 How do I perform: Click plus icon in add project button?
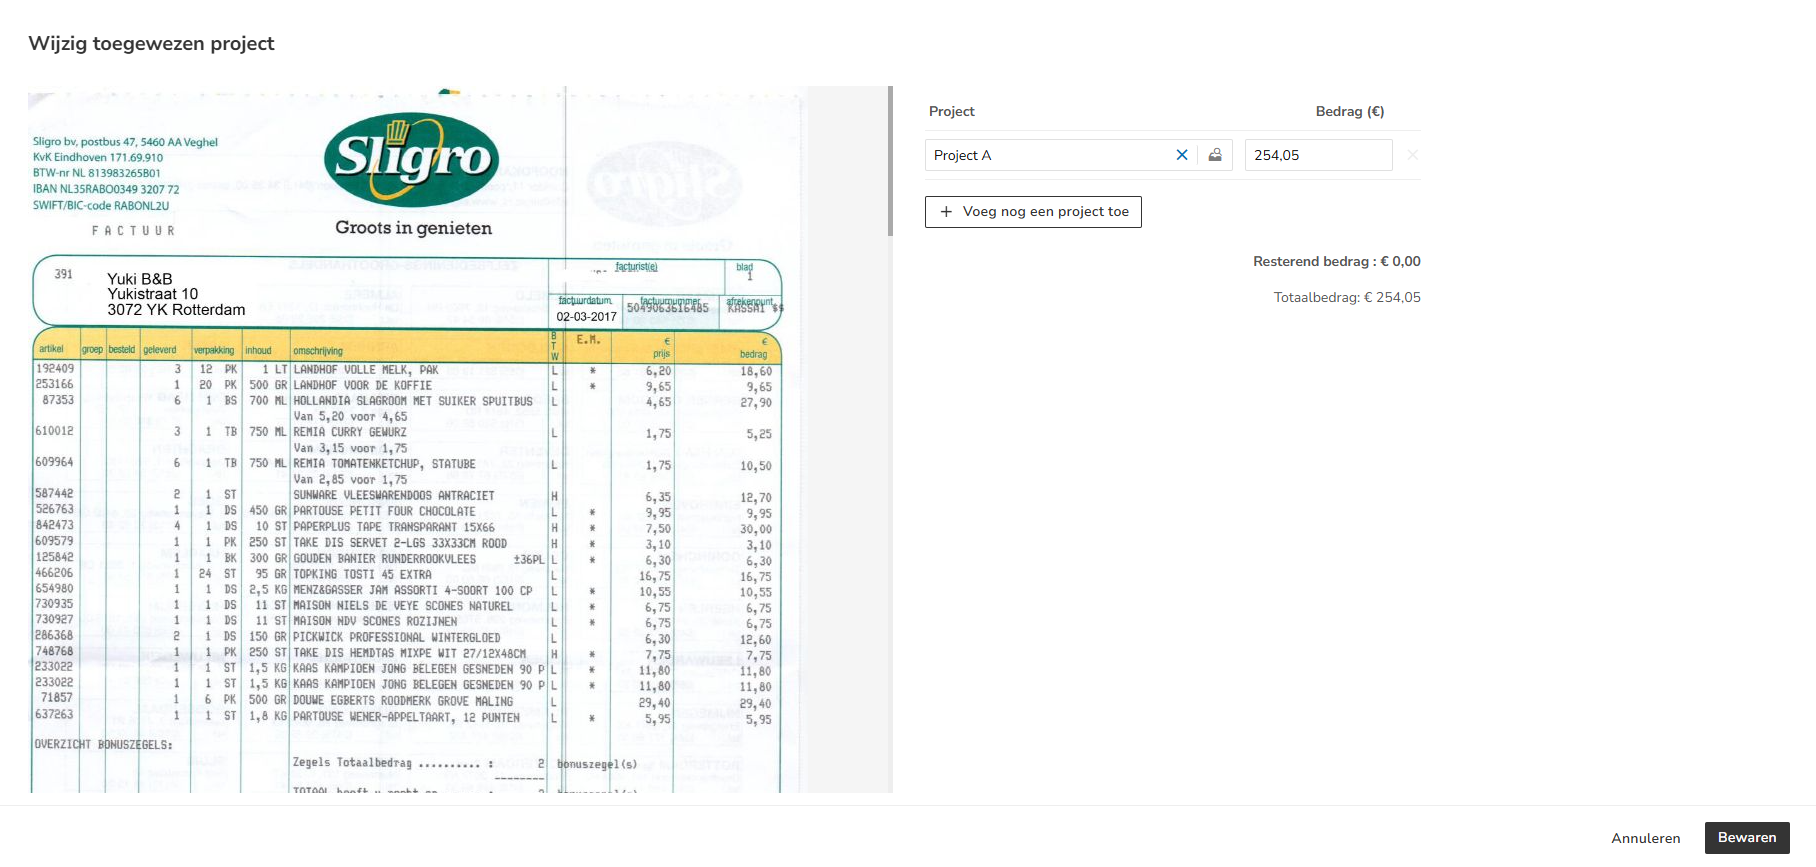(x=946, y=212)
